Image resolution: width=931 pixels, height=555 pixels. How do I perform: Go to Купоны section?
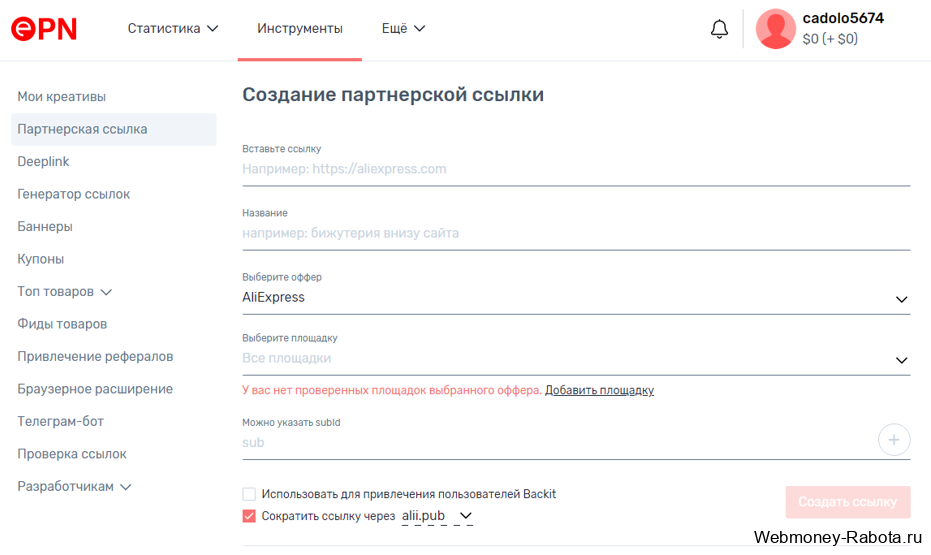click(x=40, y=259)
